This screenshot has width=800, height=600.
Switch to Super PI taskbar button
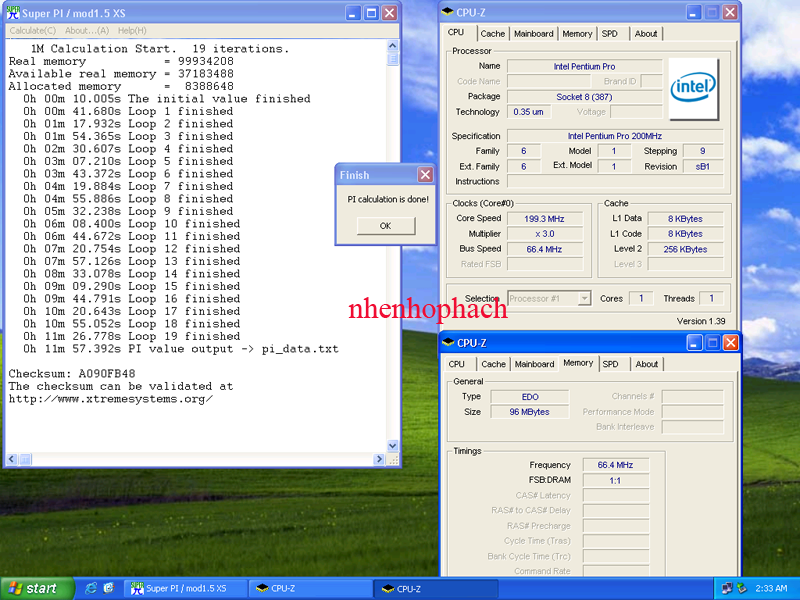tap(186, 588)
